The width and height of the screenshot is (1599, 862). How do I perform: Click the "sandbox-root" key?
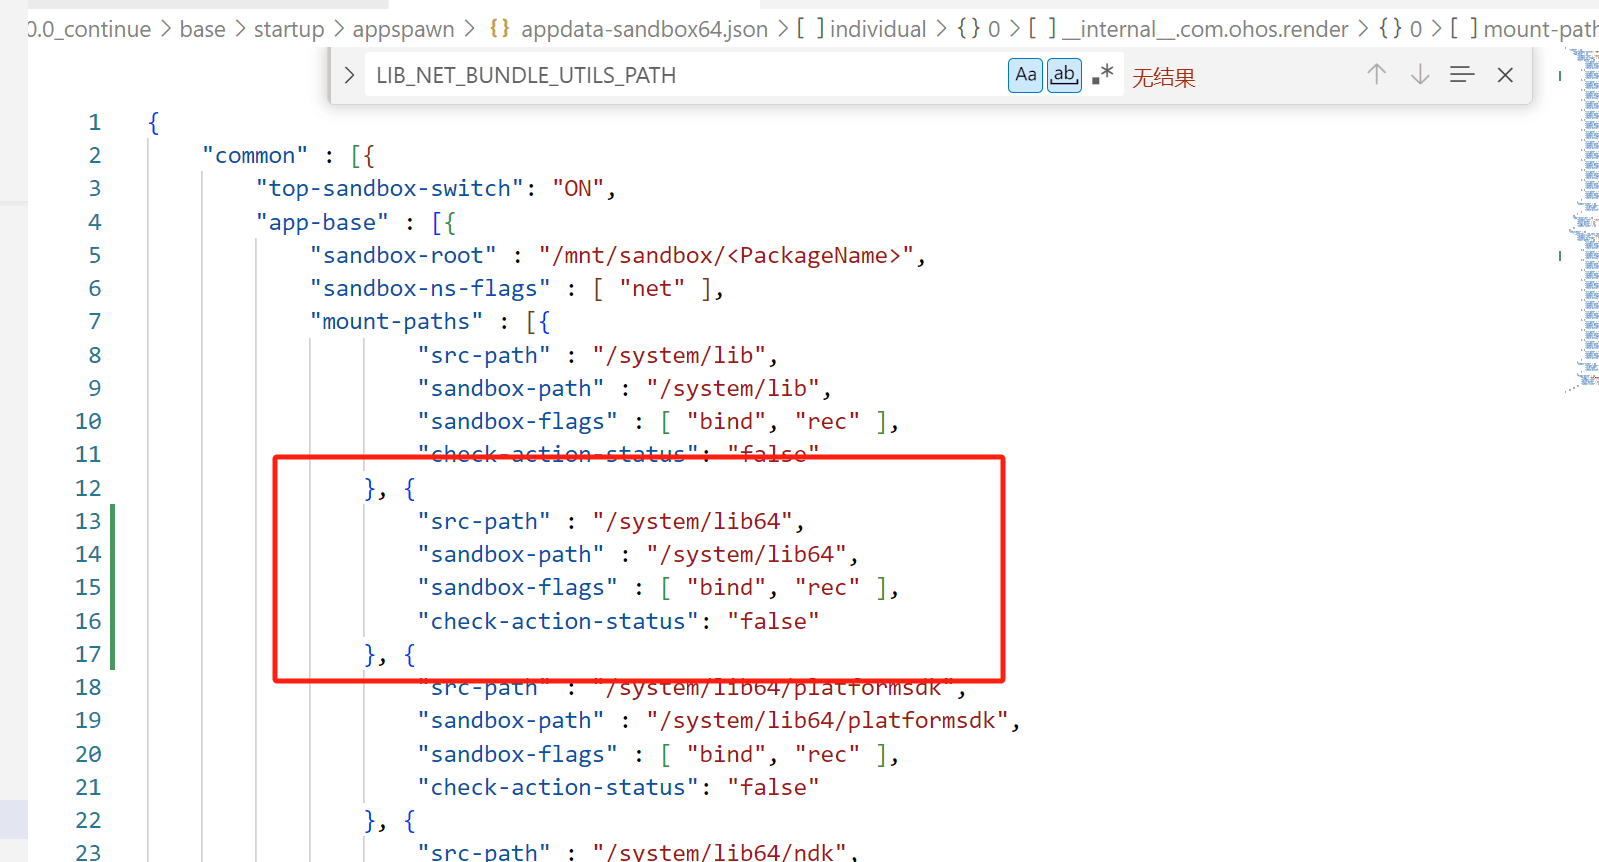click(x=403, y=255)
